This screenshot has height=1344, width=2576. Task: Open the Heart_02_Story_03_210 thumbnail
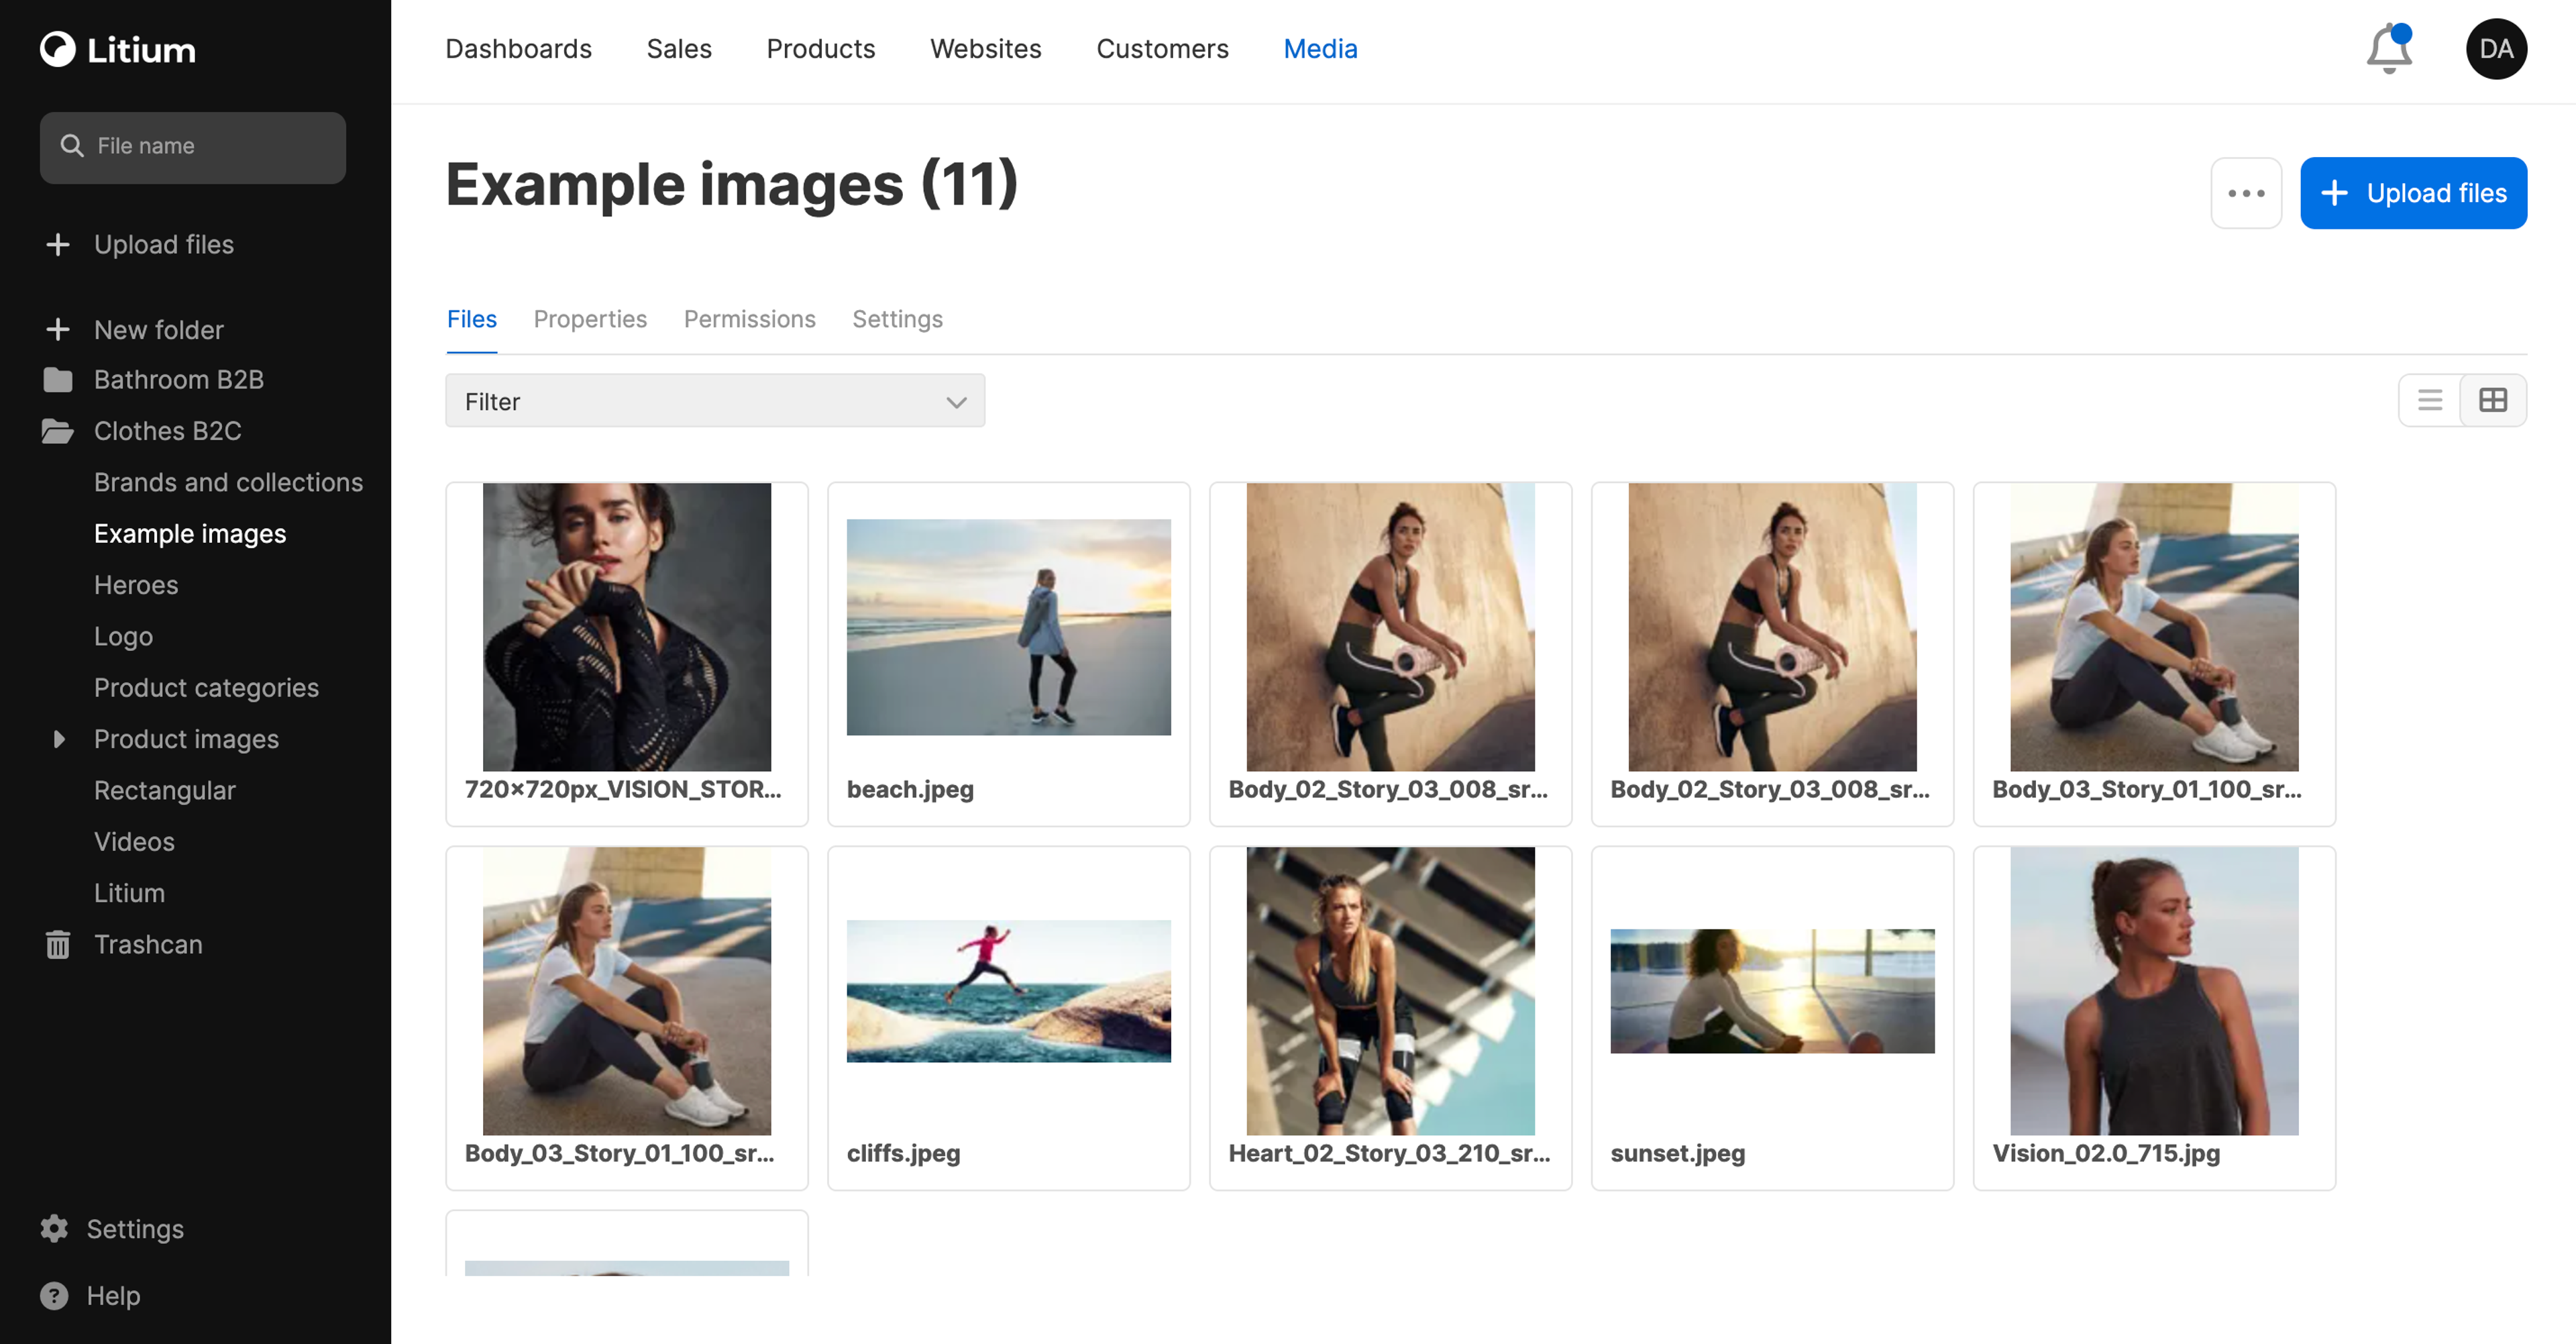click(x=1390, y=991)
